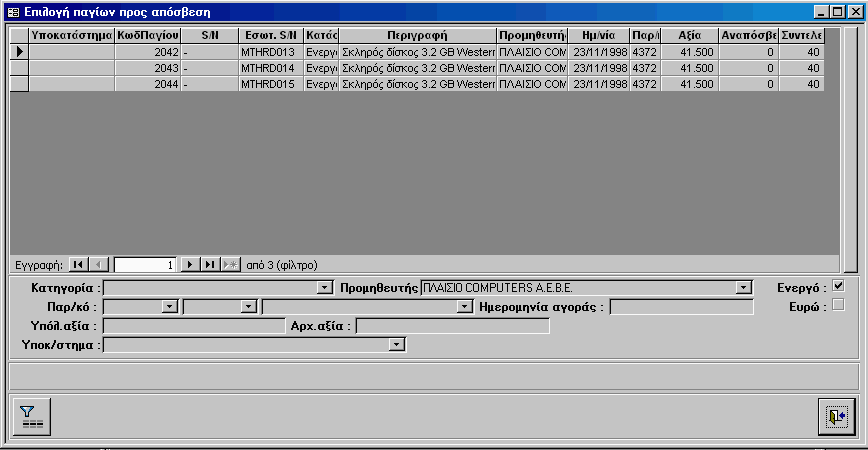868x450 pixels.
Task: Click the Ημερομηνία αγοράς field
Action: (x=681, y=307)
